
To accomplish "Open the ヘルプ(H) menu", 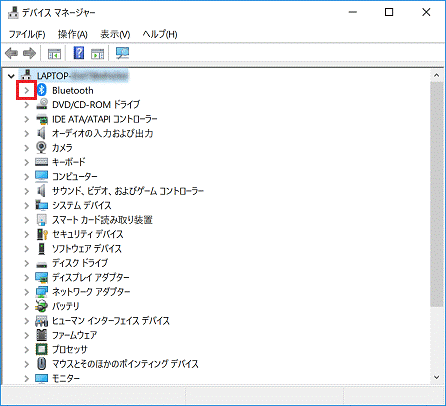I will 160,34.
